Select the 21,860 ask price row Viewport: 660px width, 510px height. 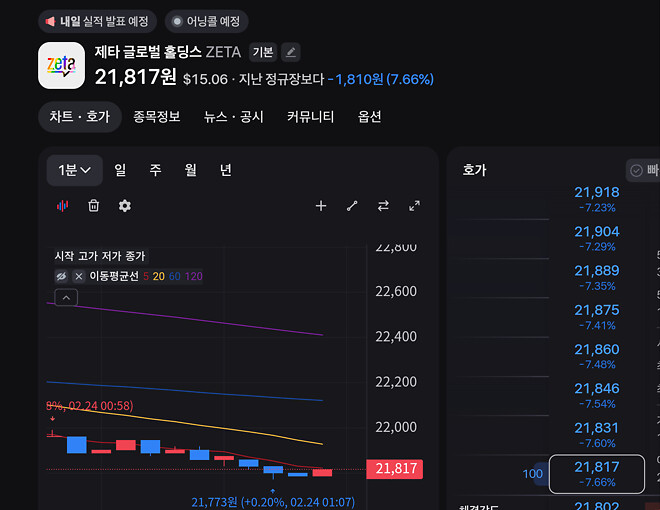597,356
